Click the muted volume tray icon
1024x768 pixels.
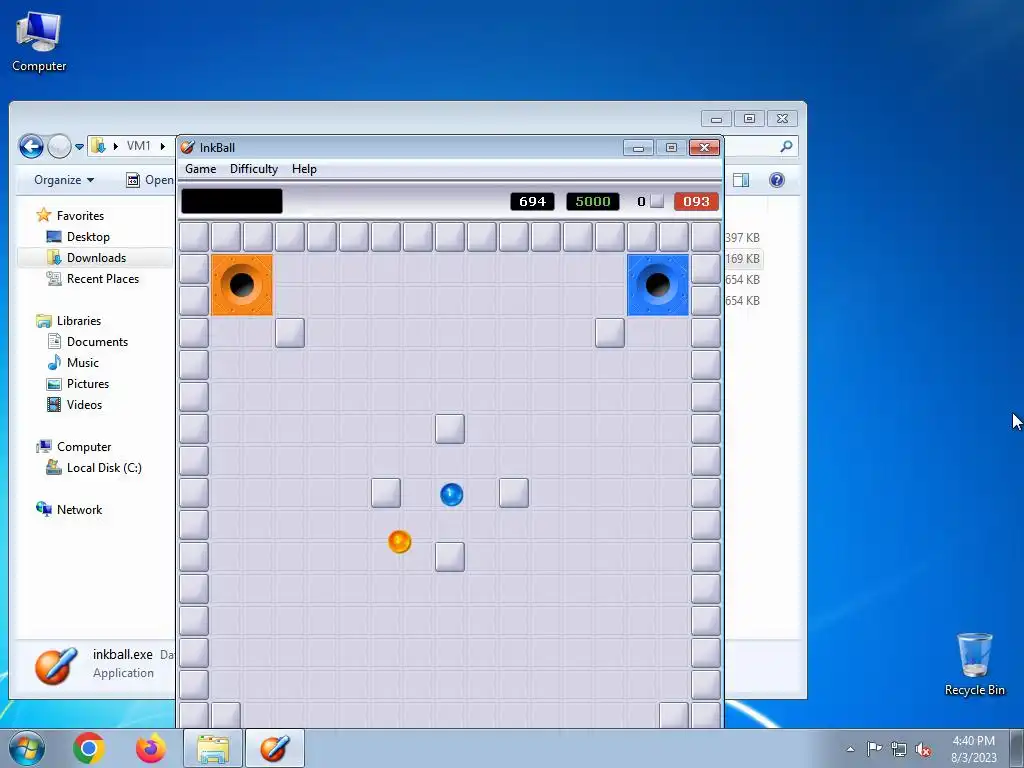click(x=923, y=750)
